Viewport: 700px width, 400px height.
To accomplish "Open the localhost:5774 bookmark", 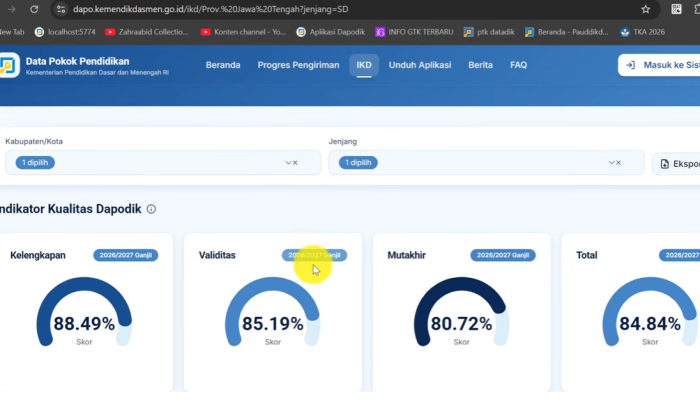I will (65, 32).
